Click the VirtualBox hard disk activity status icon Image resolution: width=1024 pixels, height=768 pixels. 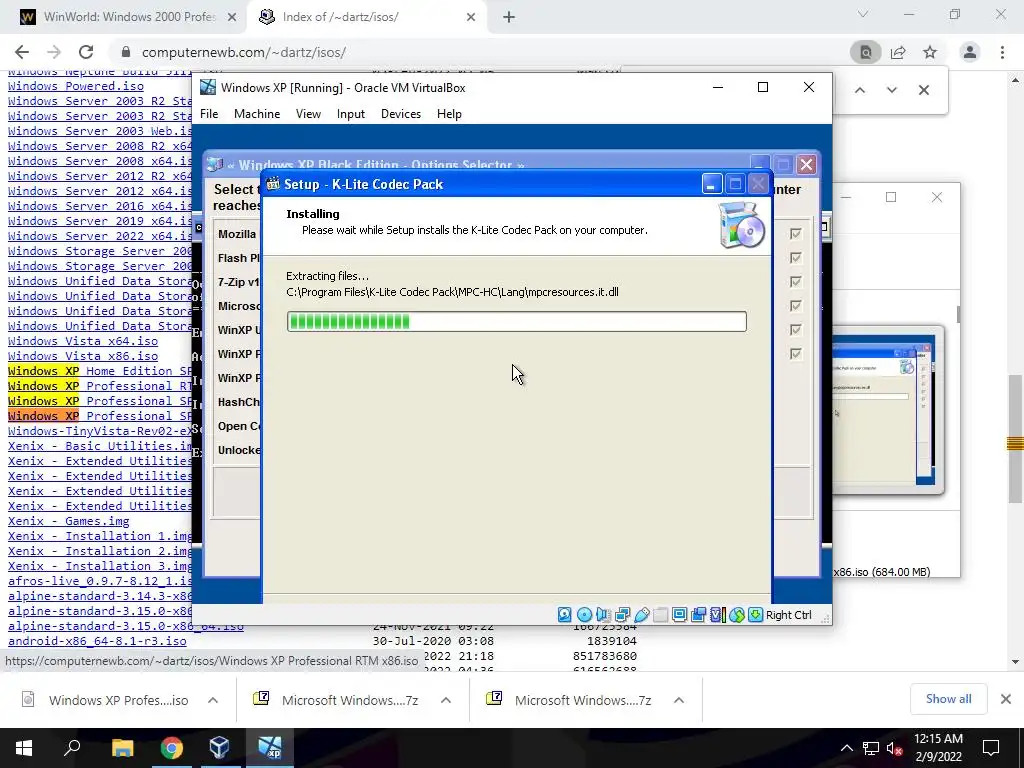coord(565,615)
